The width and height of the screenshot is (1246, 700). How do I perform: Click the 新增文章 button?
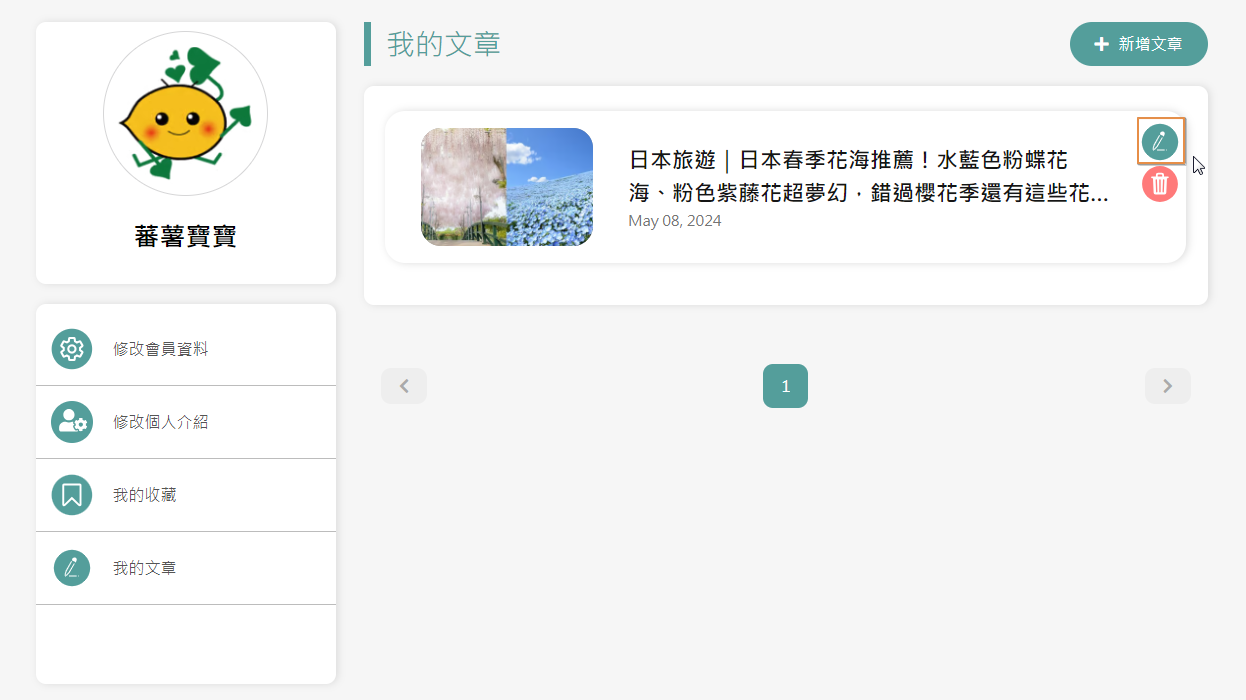[1138, 44]
